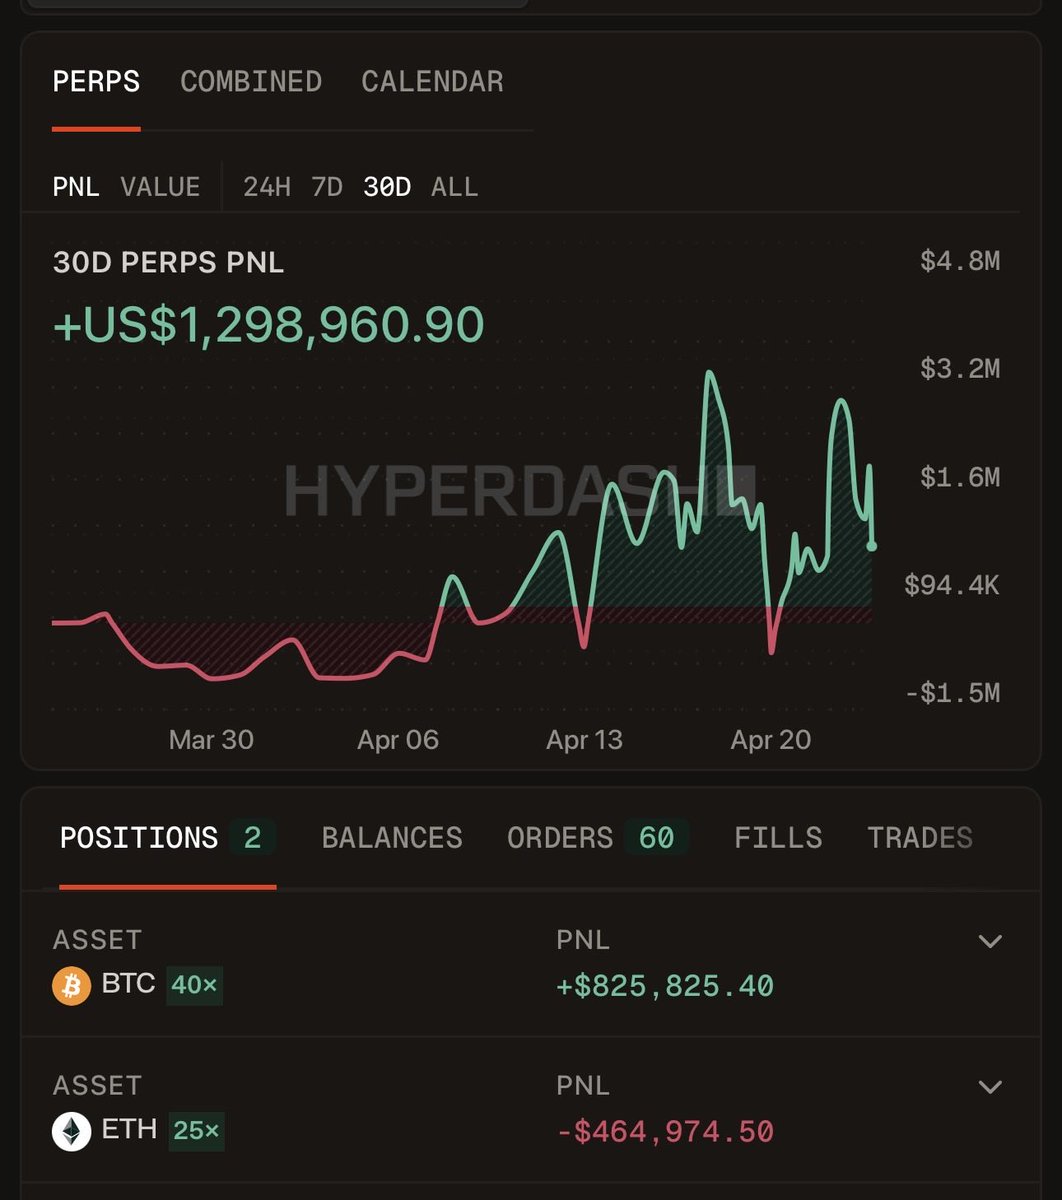Click the -$1.5M axis label
Viewport: 1062px width, 1200px height.
click(952, 693)
